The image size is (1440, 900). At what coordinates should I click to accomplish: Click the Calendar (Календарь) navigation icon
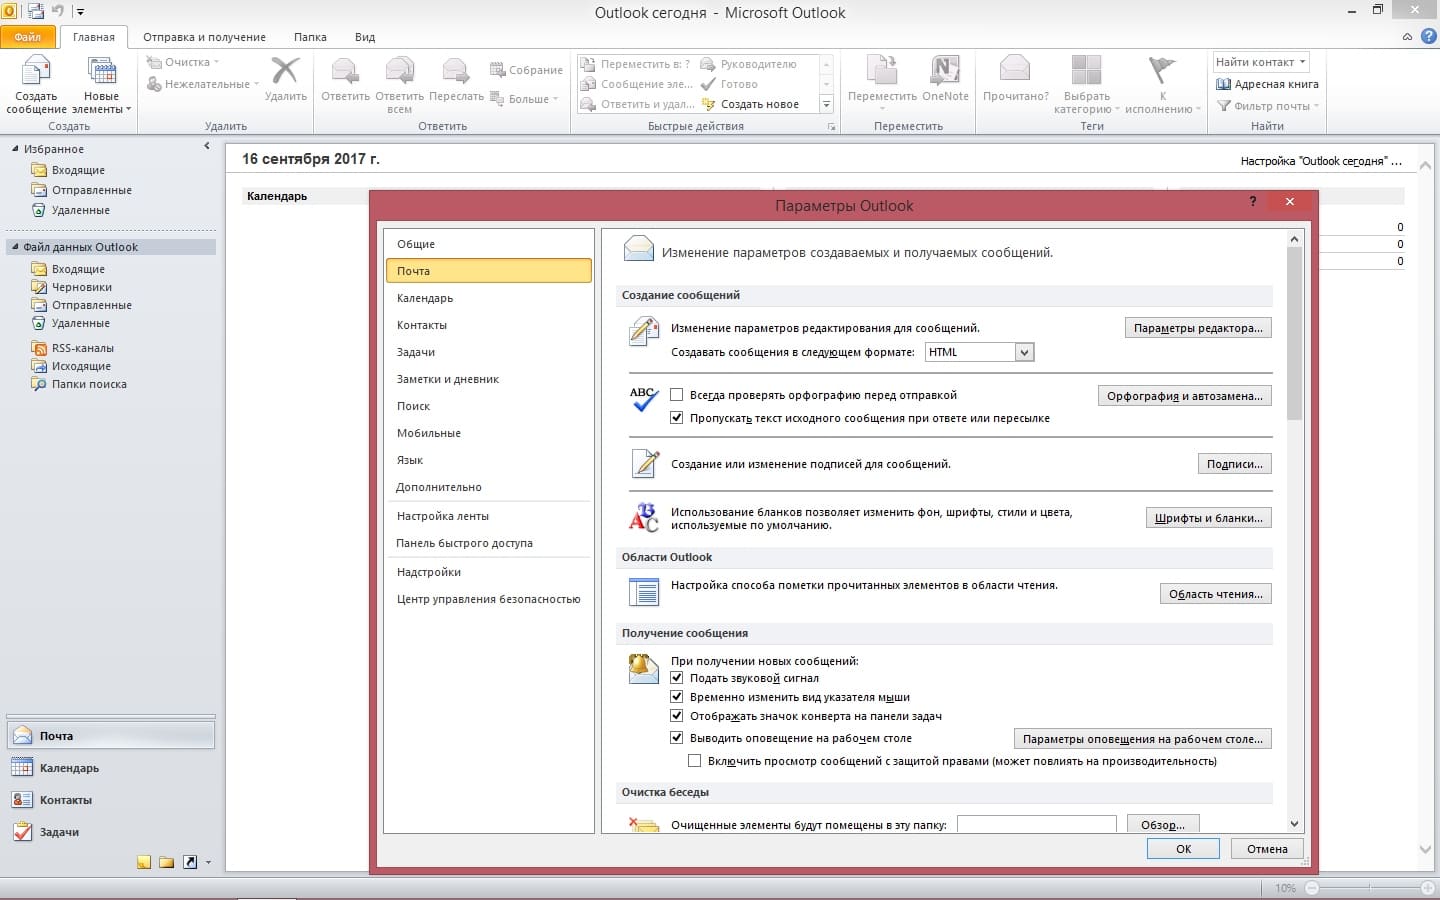point(22,768)
